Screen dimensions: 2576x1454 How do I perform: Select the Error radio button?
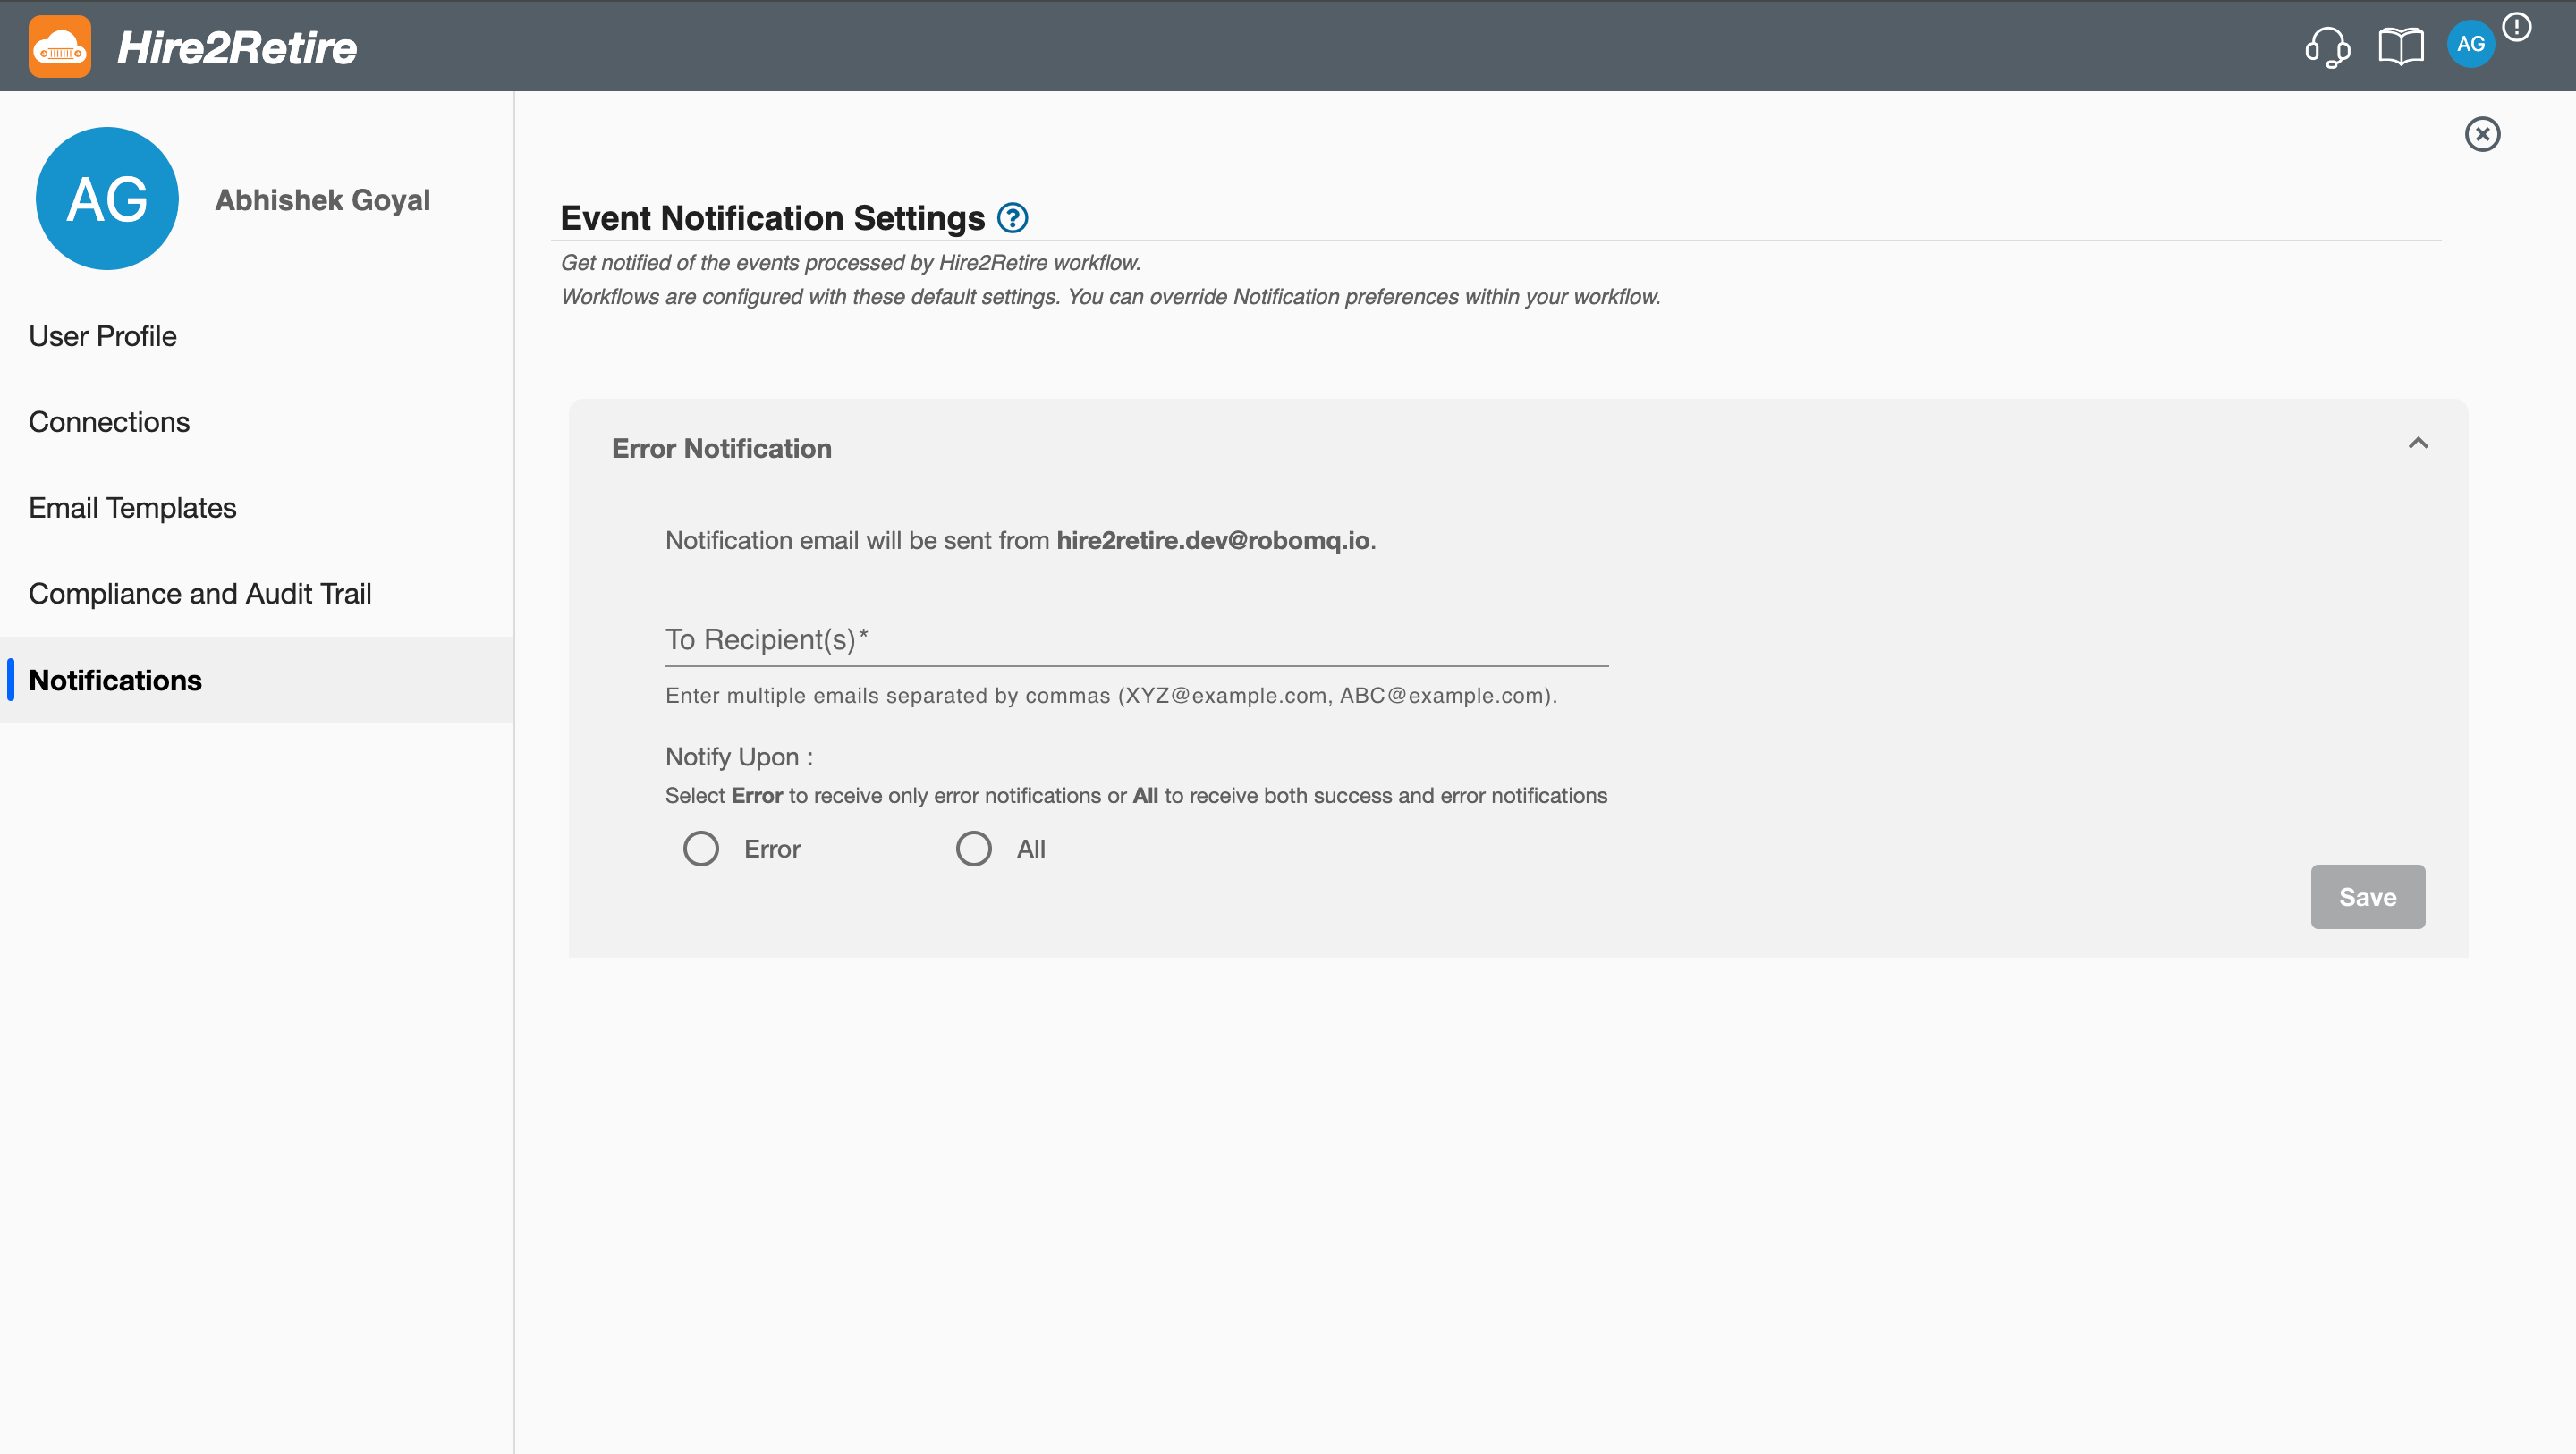[x=702, y=848]
